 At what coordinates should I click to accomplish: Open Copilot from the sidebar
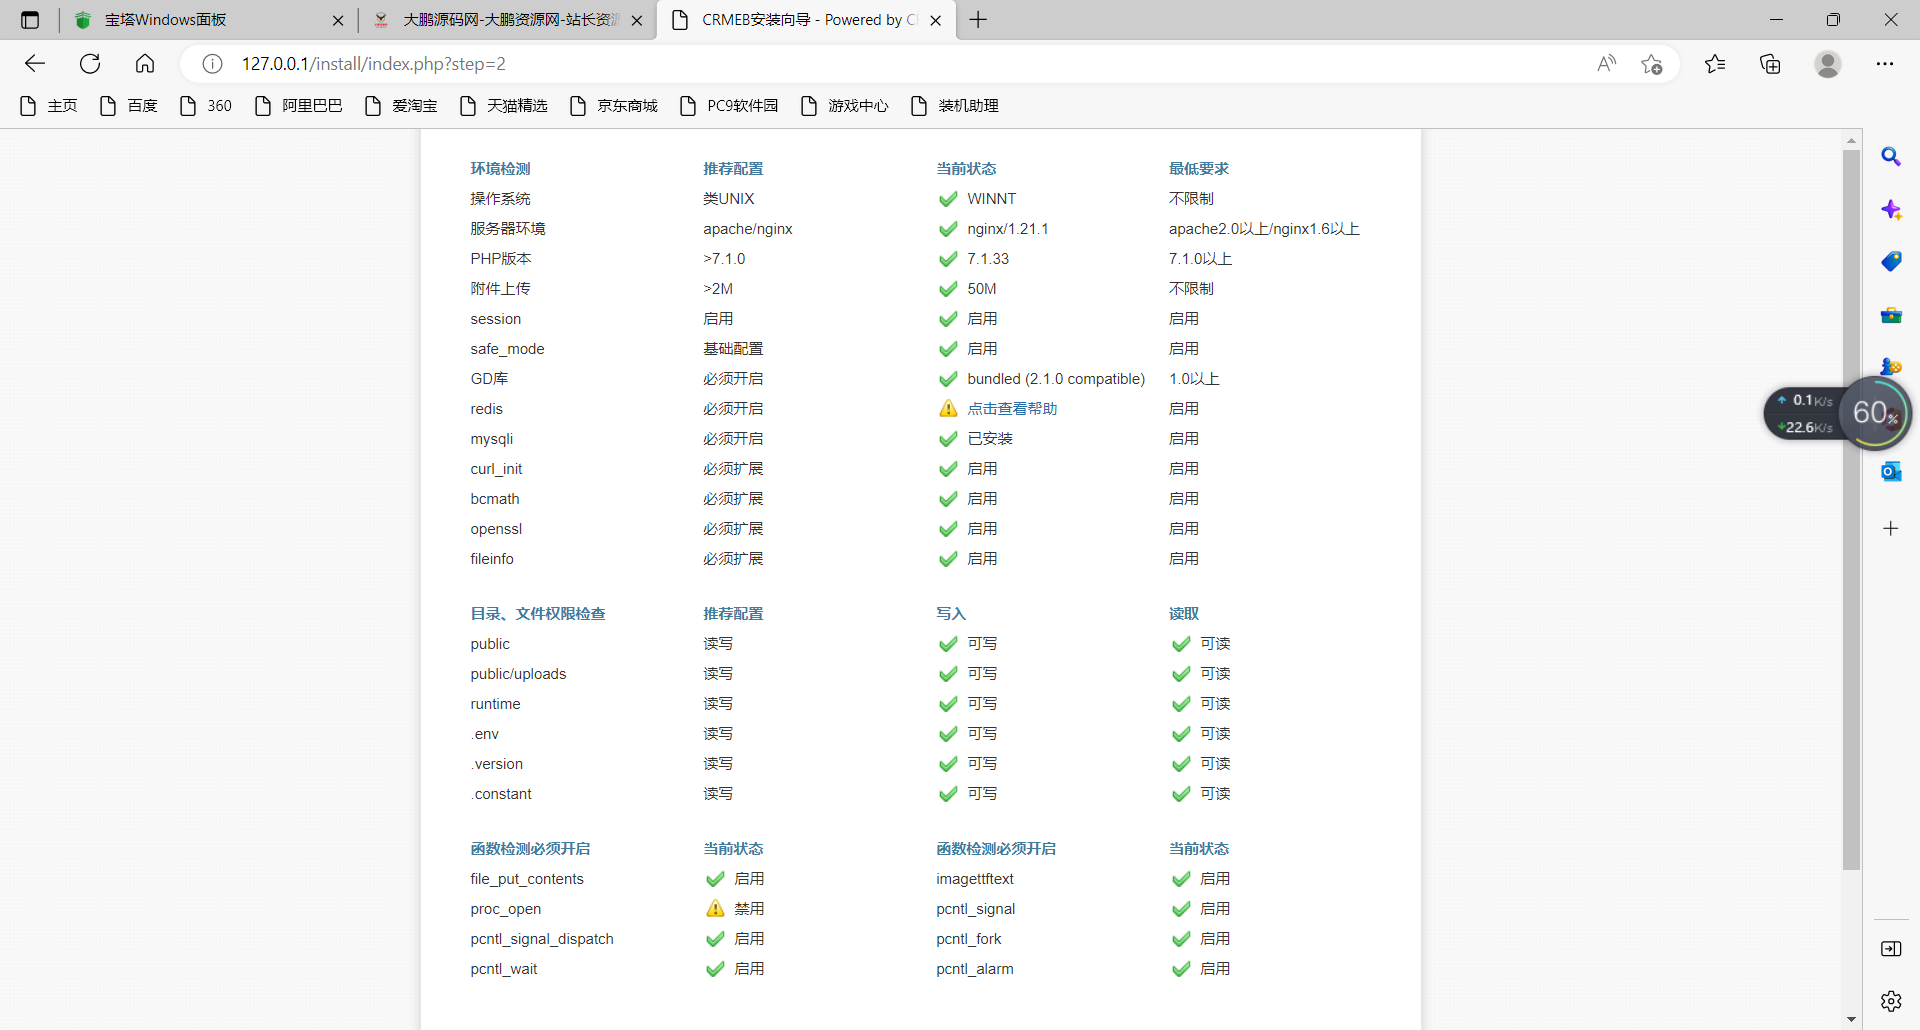coord(1892,210)
